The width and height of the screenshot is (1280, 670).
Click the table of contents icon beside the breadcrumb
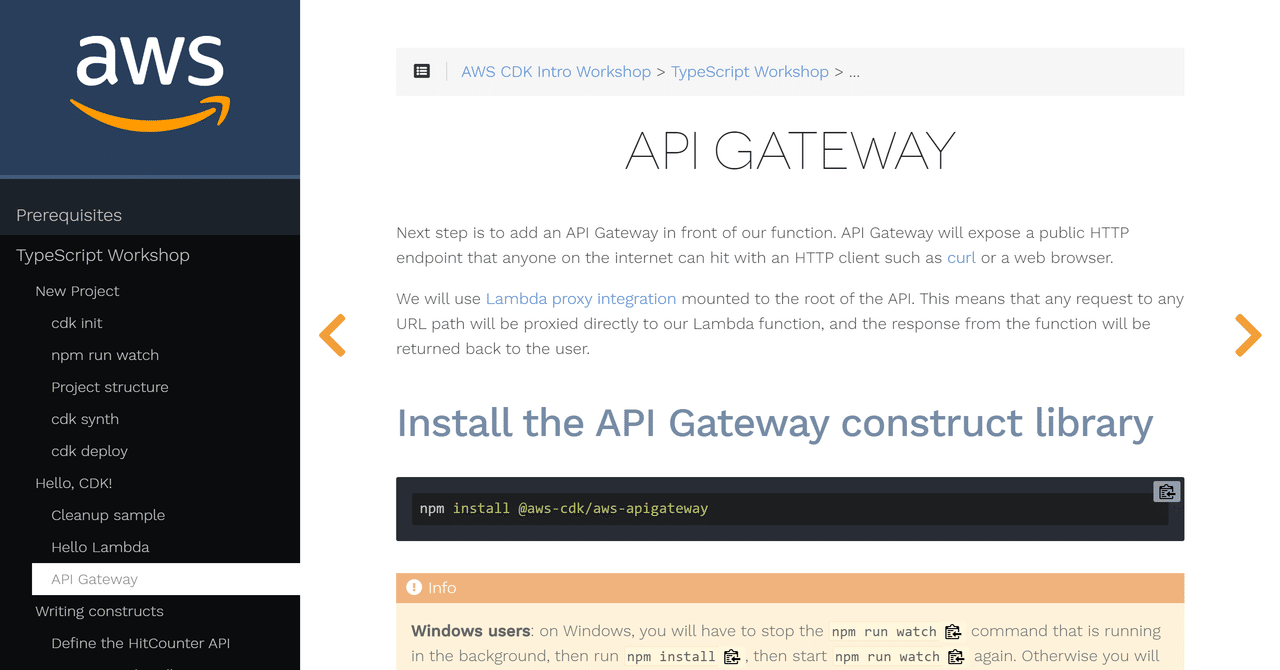pos(421,71)
